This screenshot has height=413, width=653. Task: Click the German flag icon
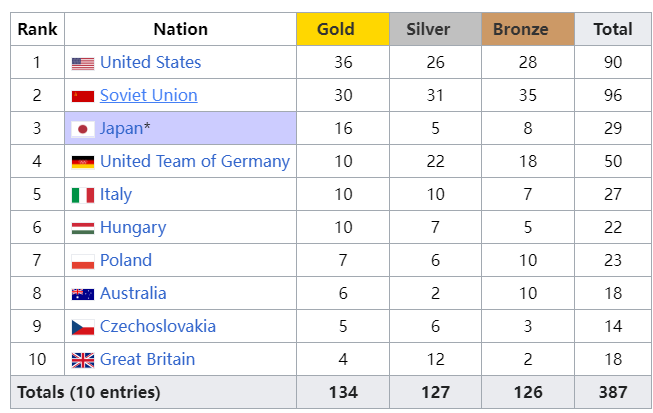coord(83,162)
